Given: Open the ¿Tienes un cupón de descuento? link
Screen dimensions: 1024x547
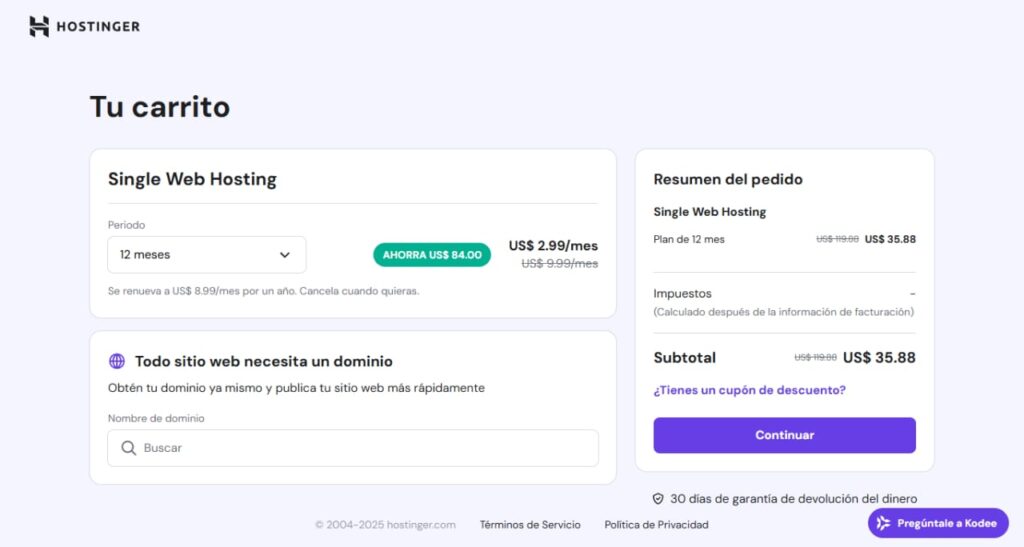Looking at the screenshot, I should (x=749, y=390).
